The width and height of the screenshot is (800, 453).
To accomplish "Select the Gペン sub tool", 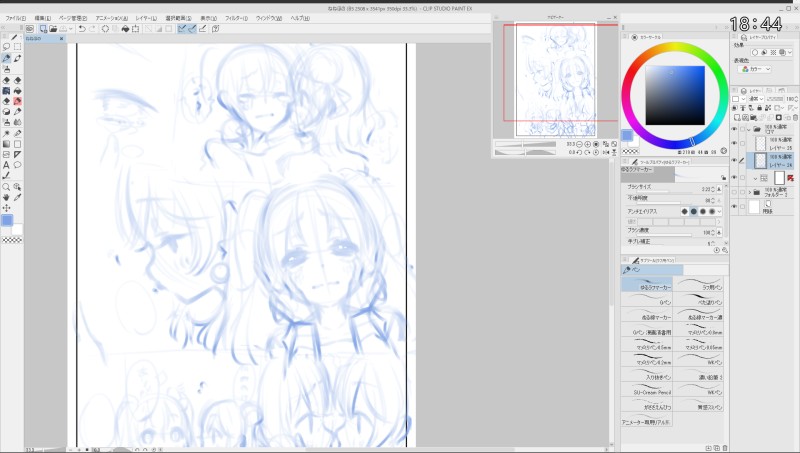I will (x=646, y=299).
